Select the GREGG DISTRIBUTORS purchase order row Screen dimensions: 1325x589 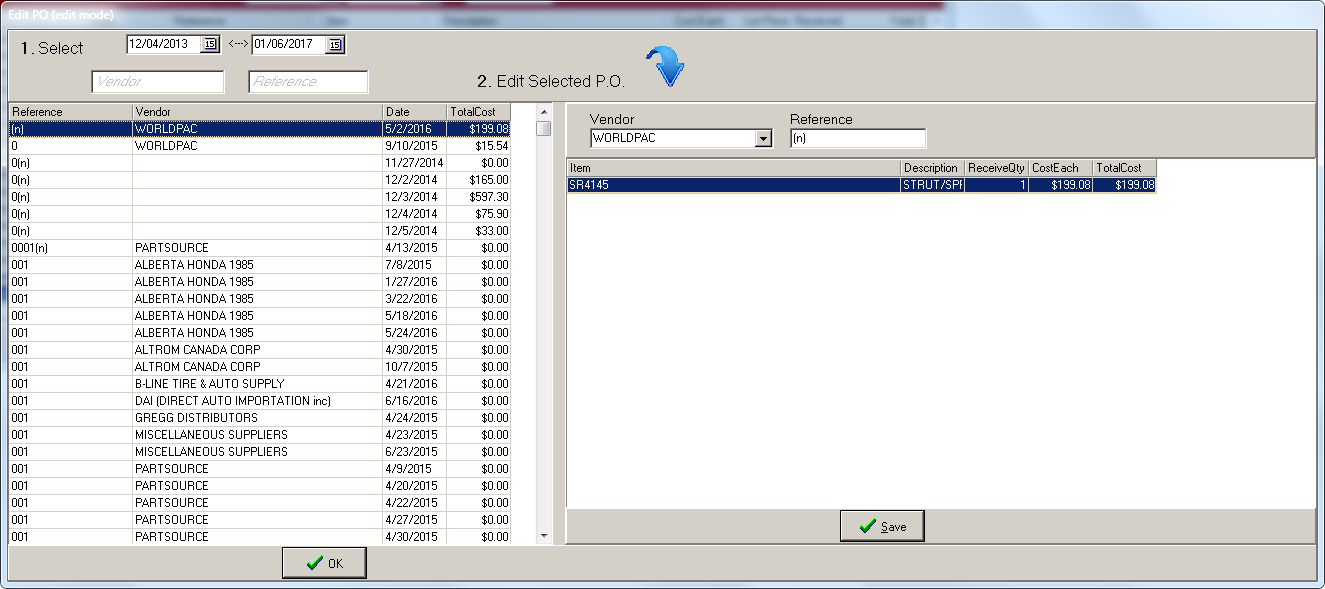[259, 418]
